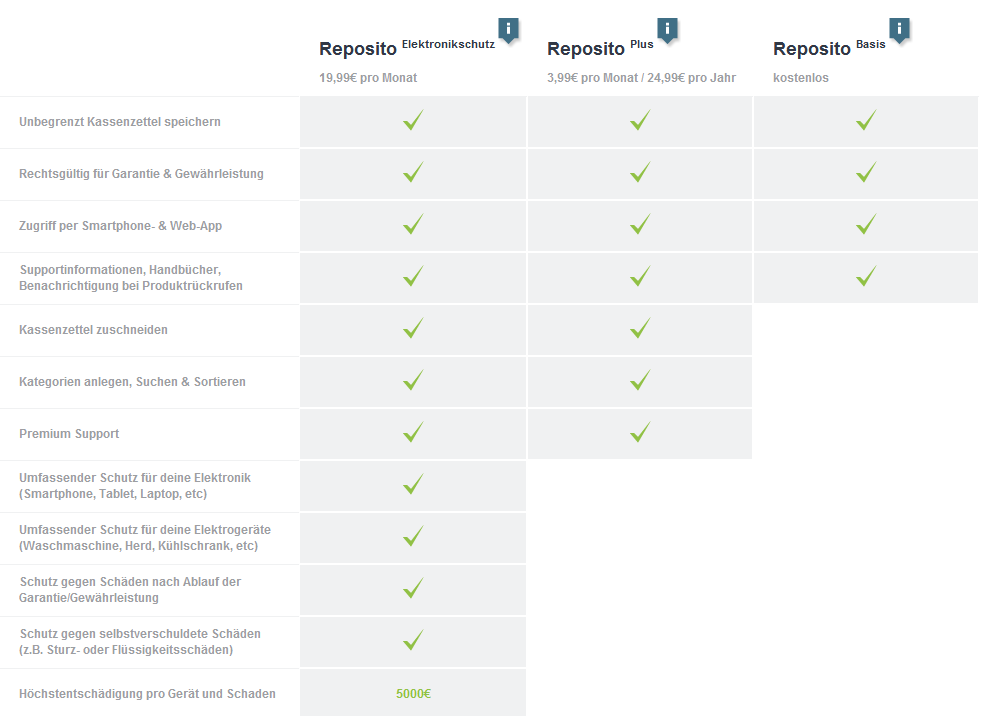994x716 pixels.
Task: Select the Reposito Plus plan title
Action: click(600, 48)
